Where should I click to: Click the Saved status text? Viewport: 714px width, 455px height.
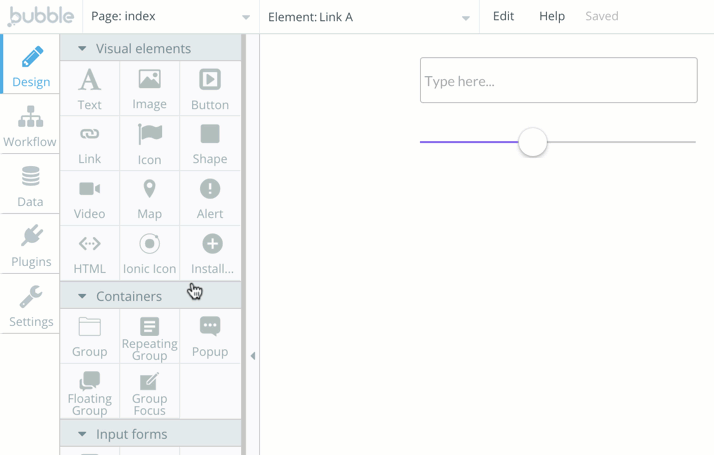click(x=602, y=16)
